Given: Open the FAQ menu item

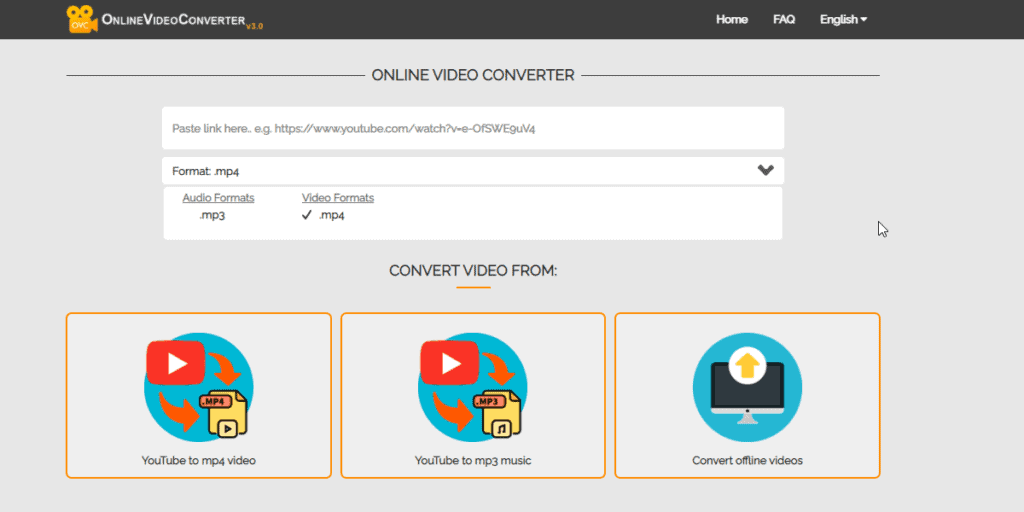Looking at the screenshot, I should (784, 20).
